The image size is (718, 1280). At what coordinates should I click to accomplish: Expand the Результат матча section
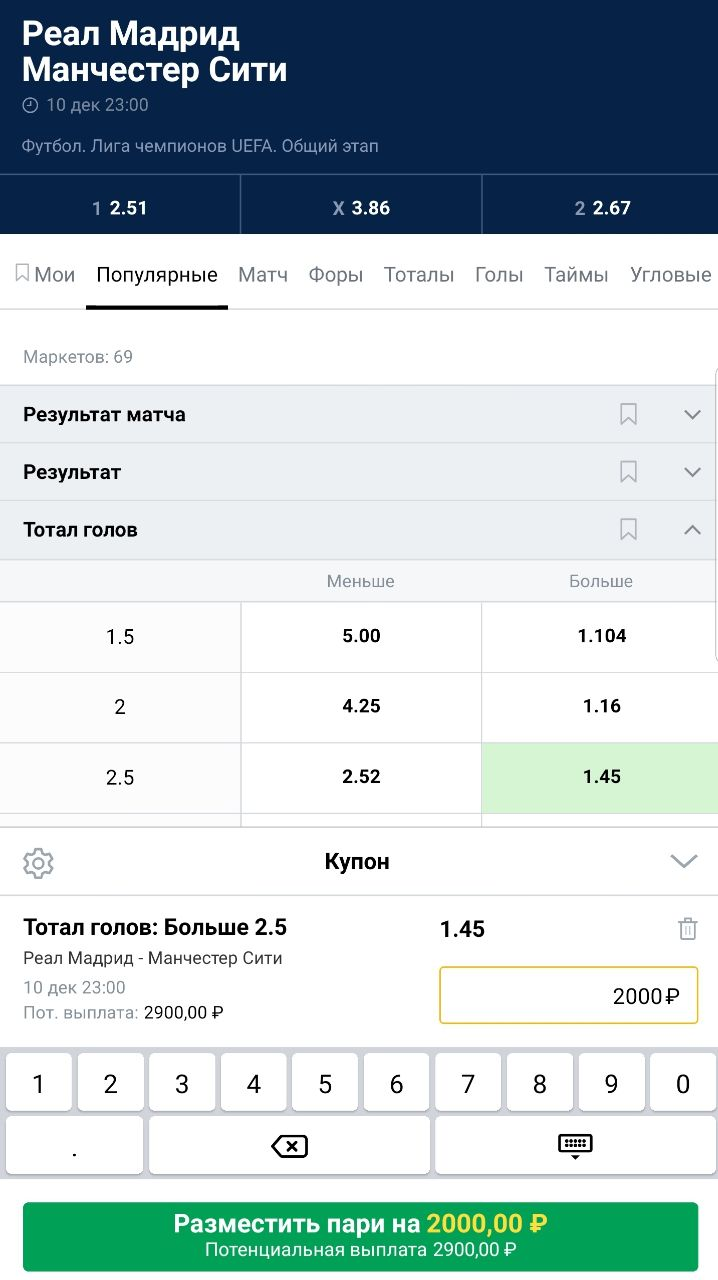pos(692,414)
